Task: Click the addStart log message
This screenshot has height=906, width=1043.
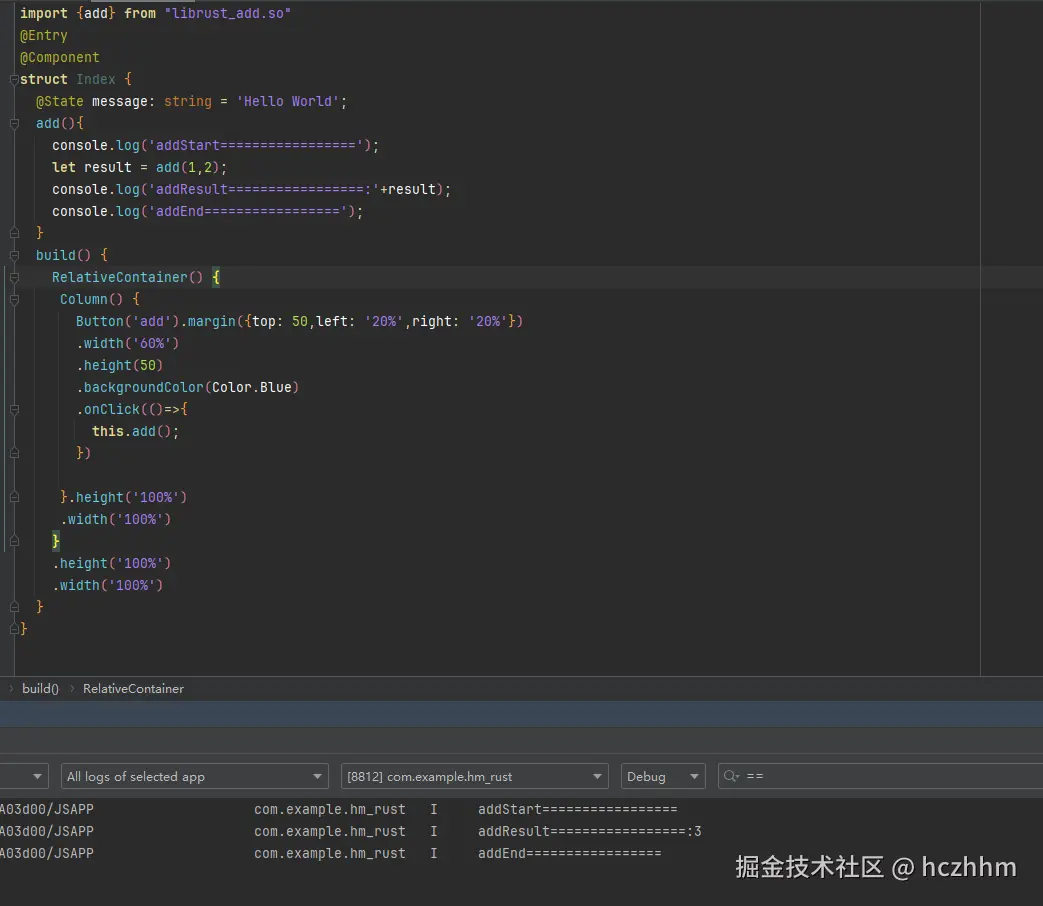Action: (x=577, y=810)
